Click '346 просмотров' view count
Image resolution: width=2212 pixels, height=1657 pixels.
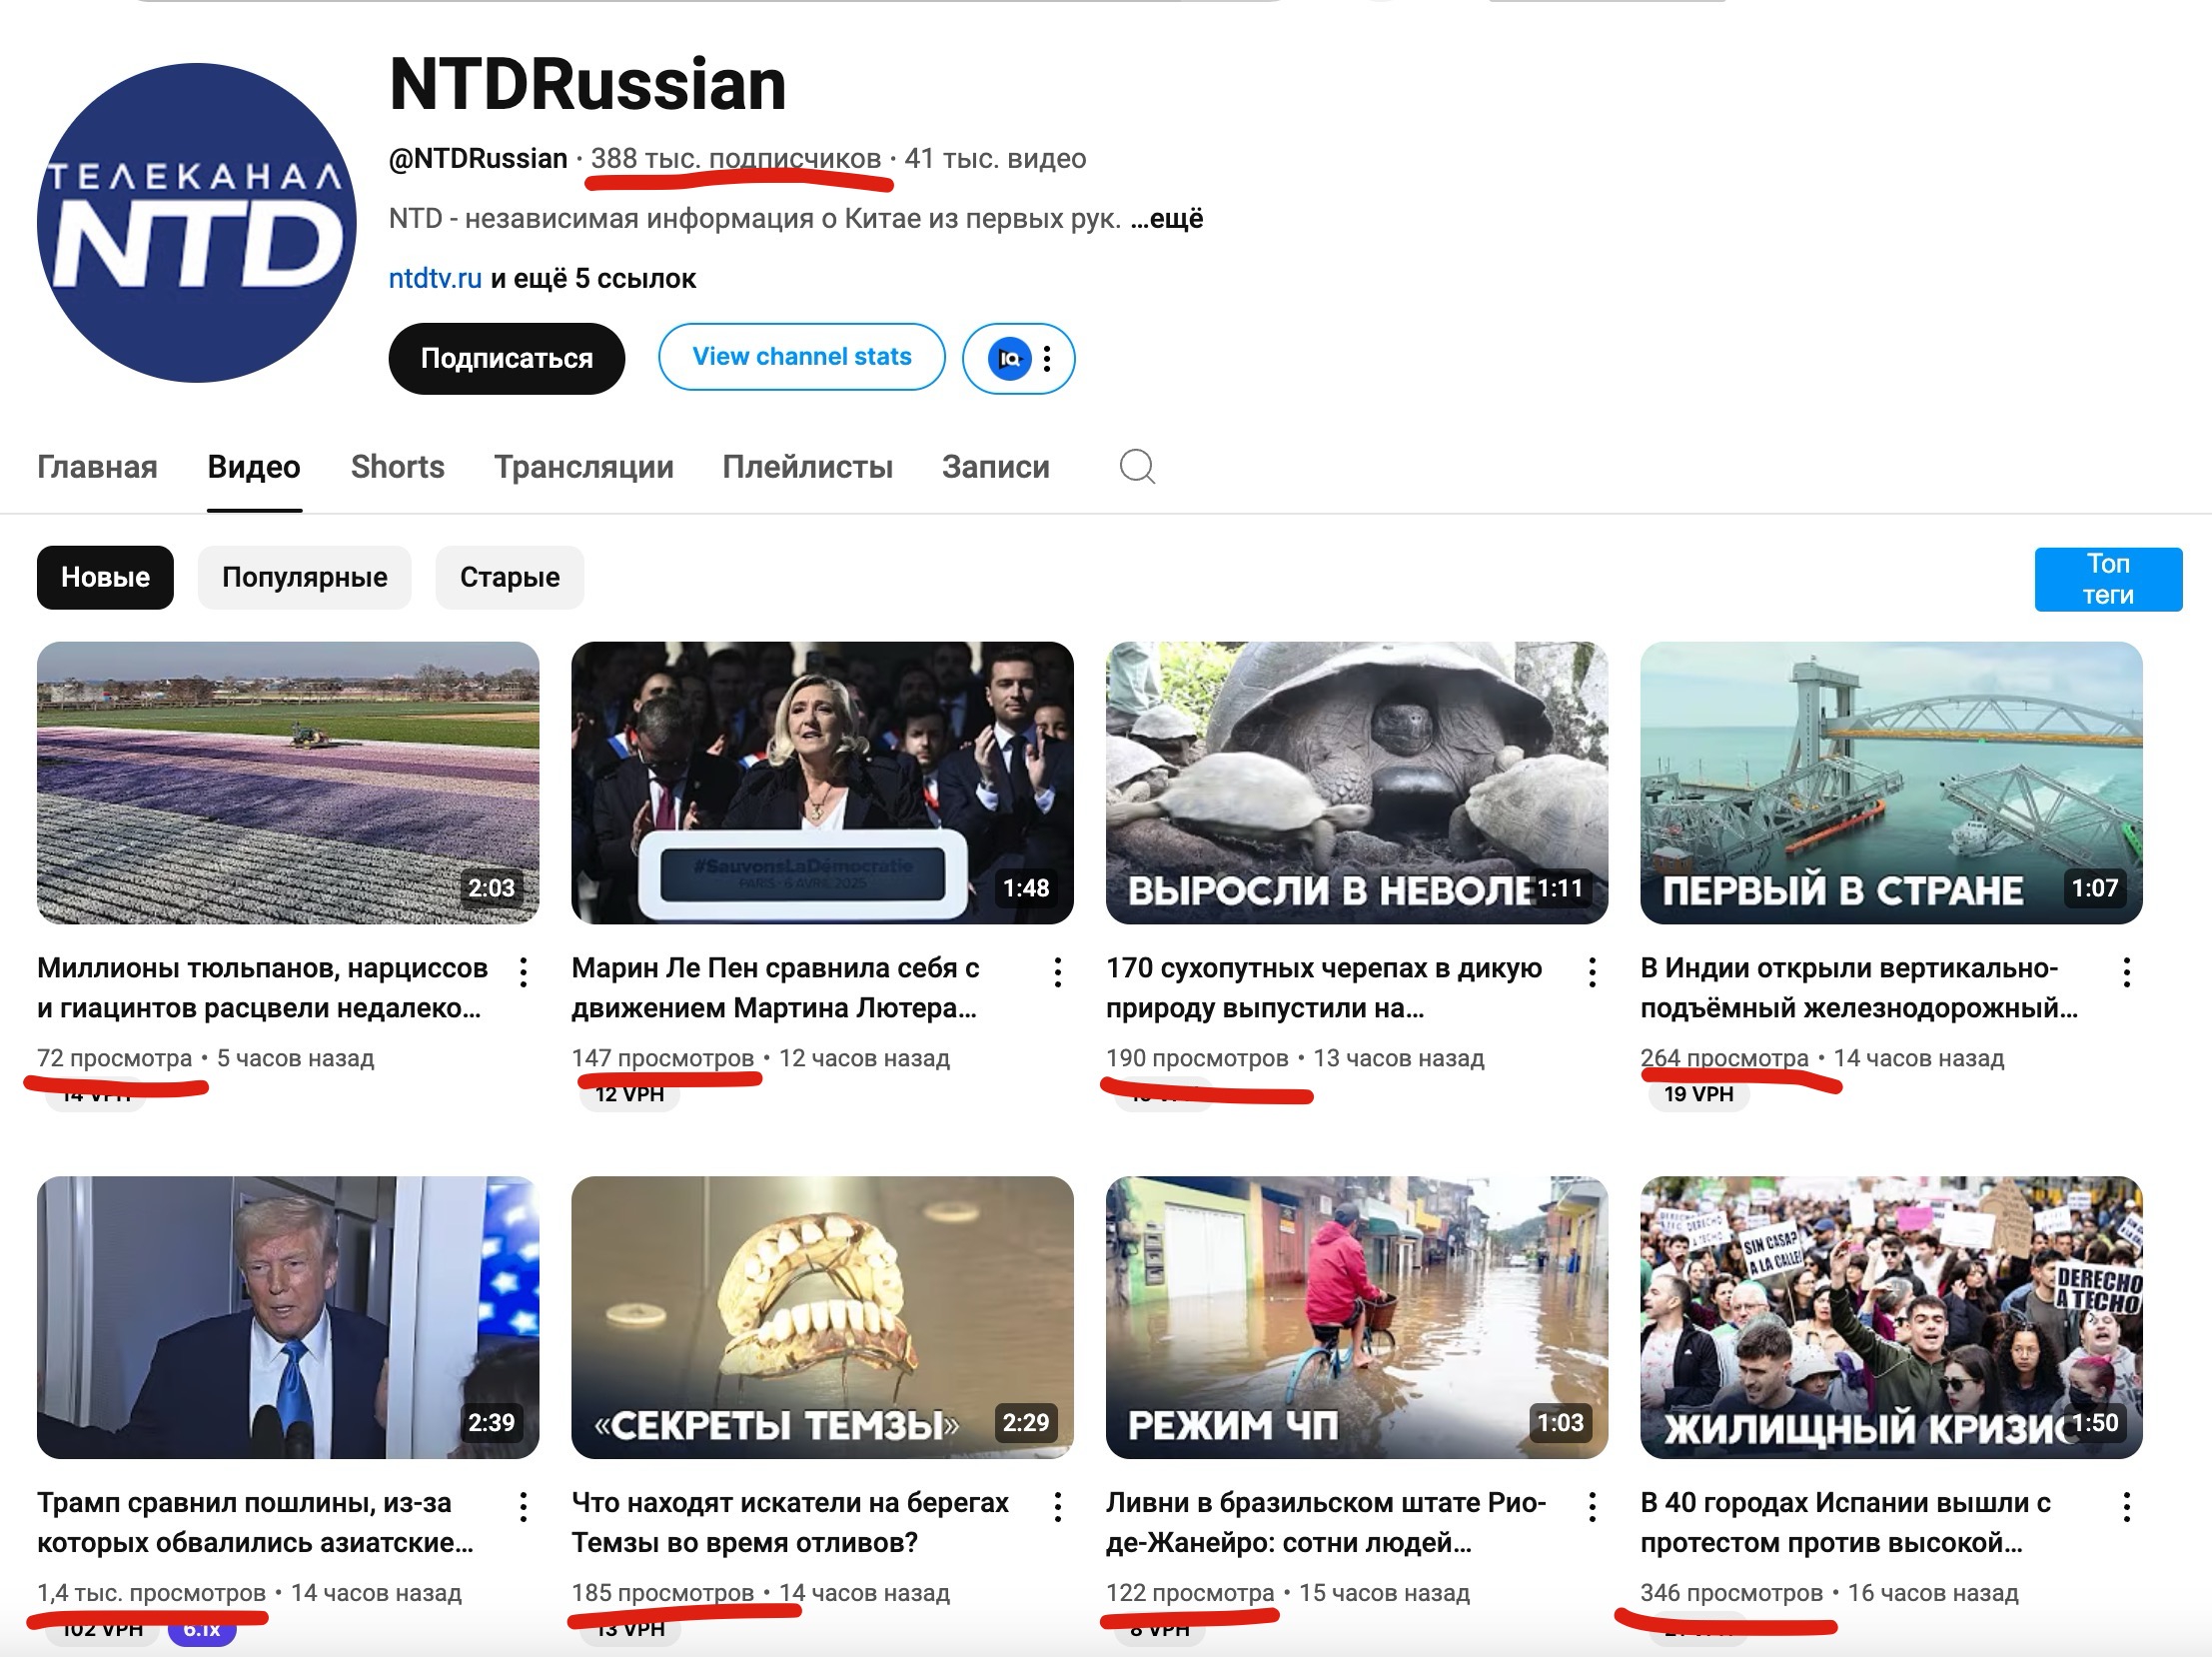point(1732,1593)
